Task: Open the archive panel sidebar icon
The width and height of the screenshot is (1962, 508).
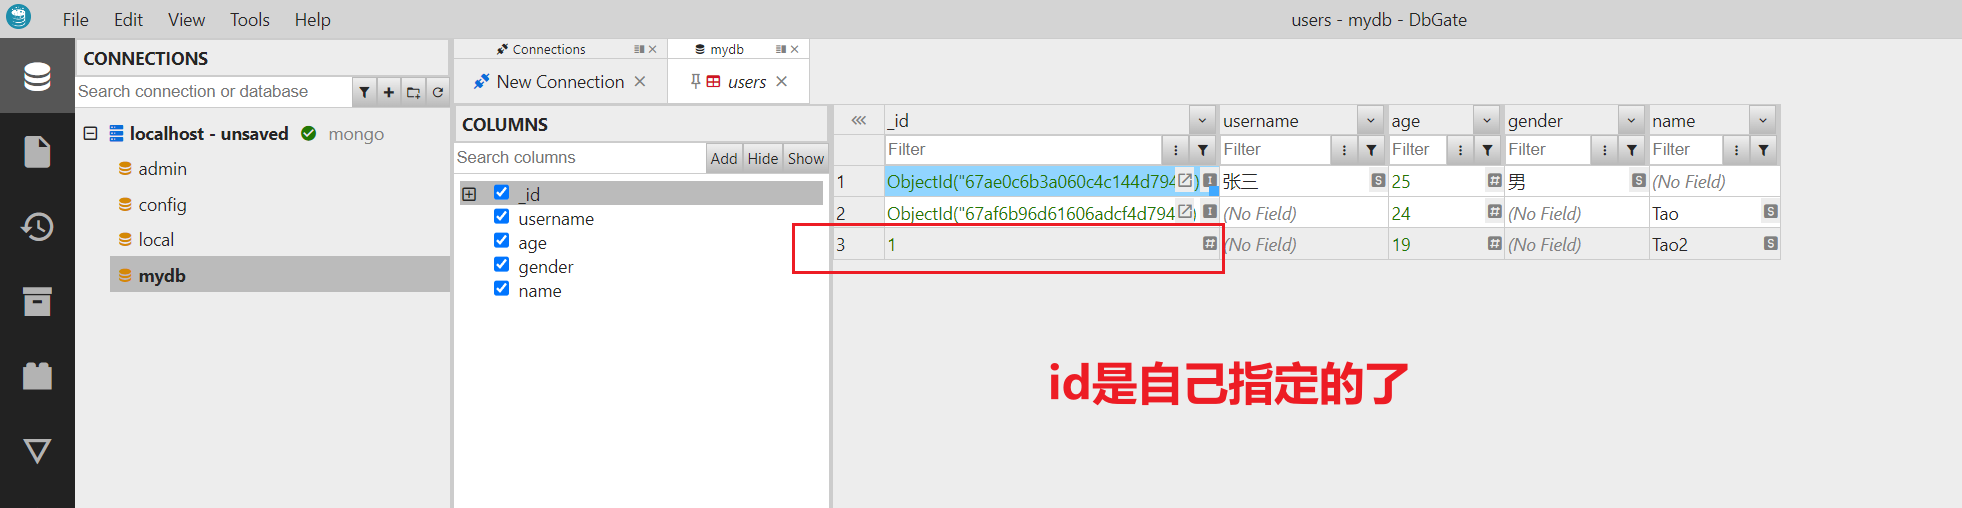Action: 37,301
